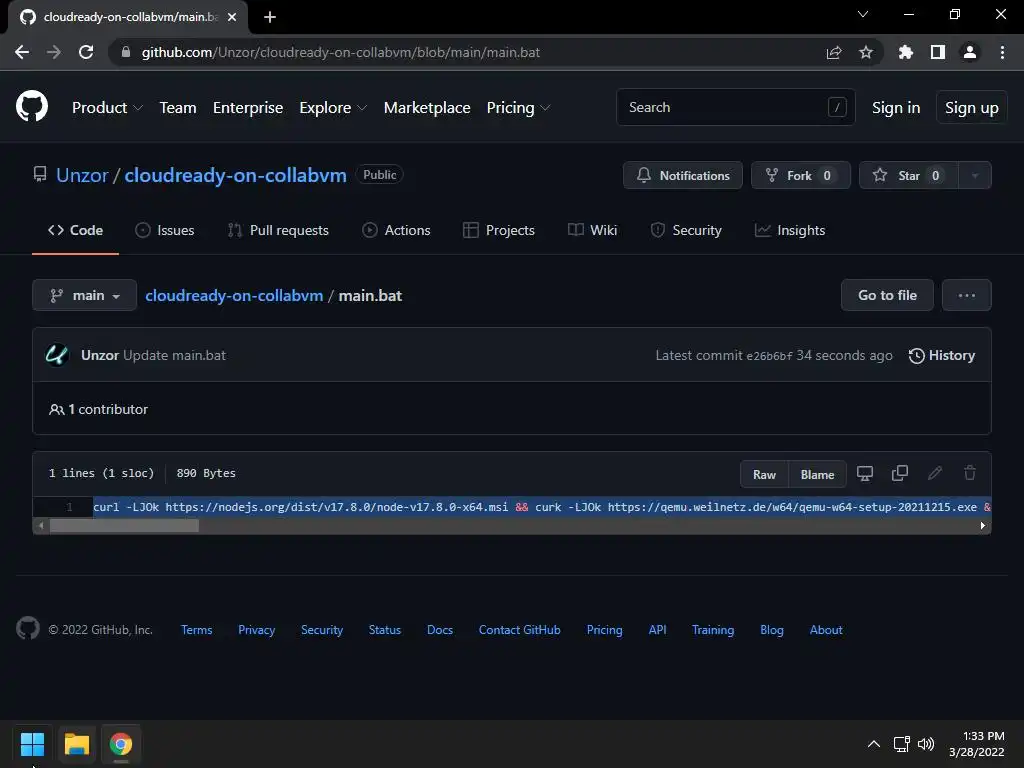Open Chrome three-dot menu

pyautogui.click(x=1002, y=52)
